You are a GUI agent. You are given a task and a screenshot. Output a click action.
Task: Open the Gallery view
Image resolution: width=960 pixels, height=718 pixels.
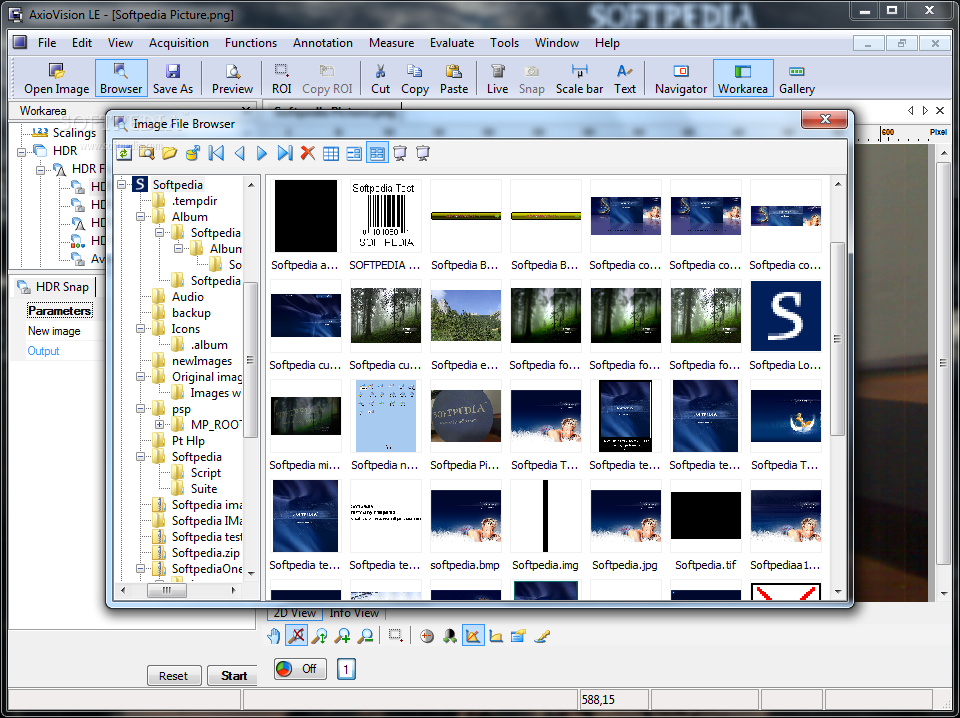point(797,78)
